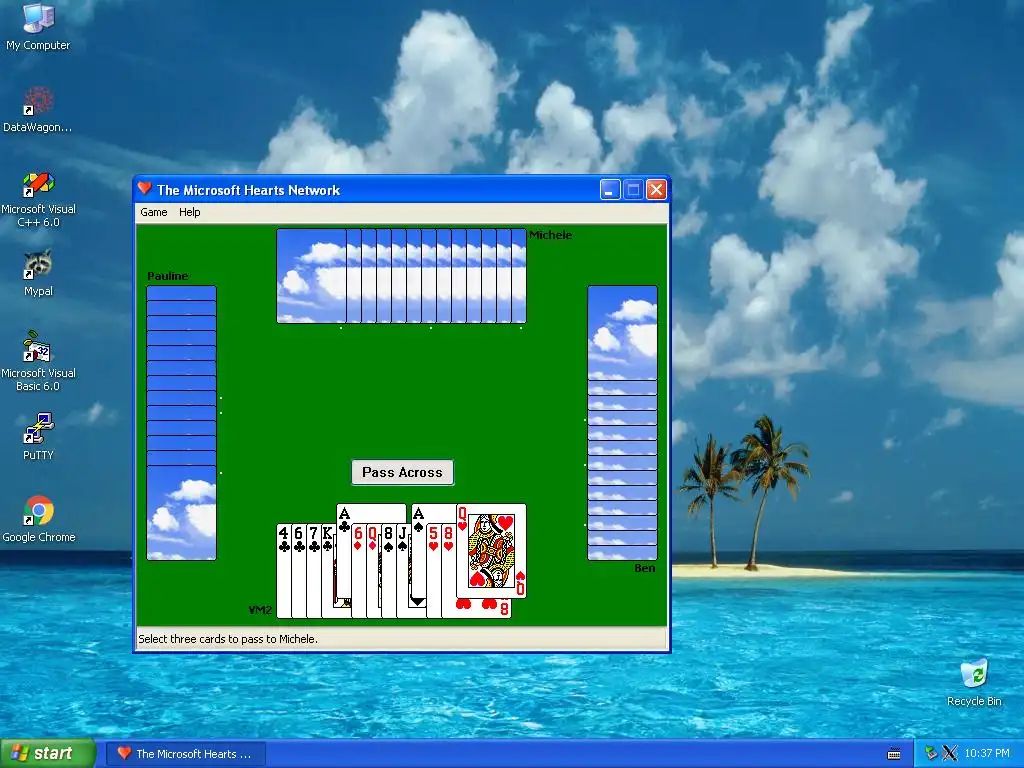Select the 5 of hearts card
Screen dimensions: 1024x768
[x=434, y=571]
